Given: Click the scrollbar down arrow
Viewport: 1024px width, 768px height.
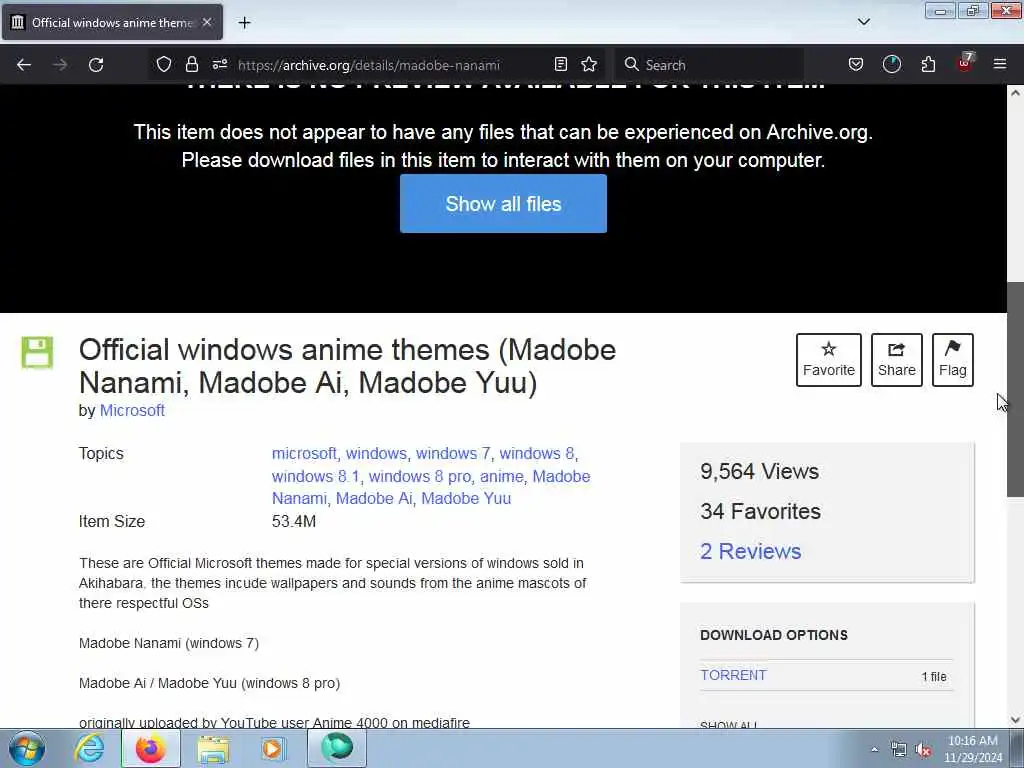Looking at the screenshot, I should point(1016,720).
